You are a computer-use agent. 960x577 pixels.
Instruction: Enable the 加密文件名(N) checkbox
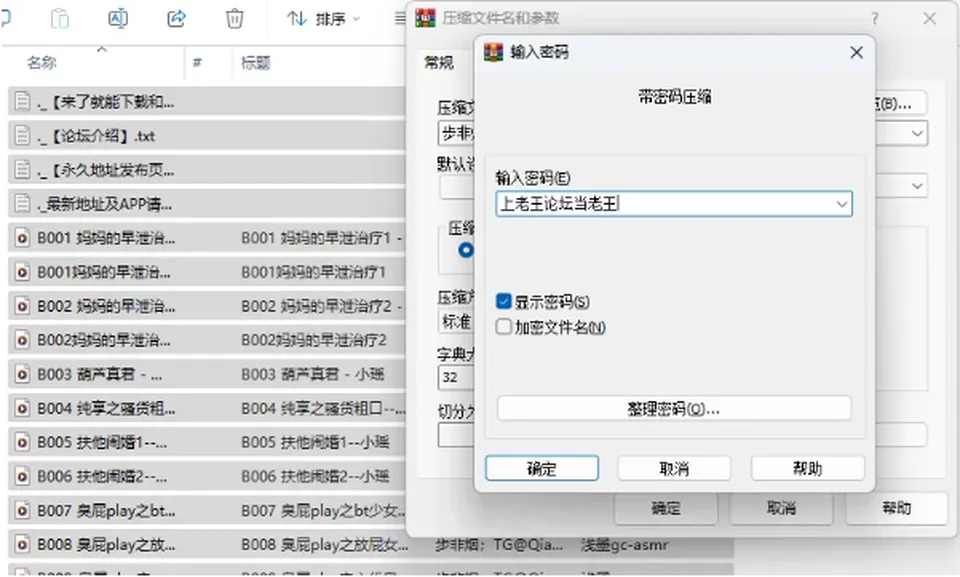[504, 326]
